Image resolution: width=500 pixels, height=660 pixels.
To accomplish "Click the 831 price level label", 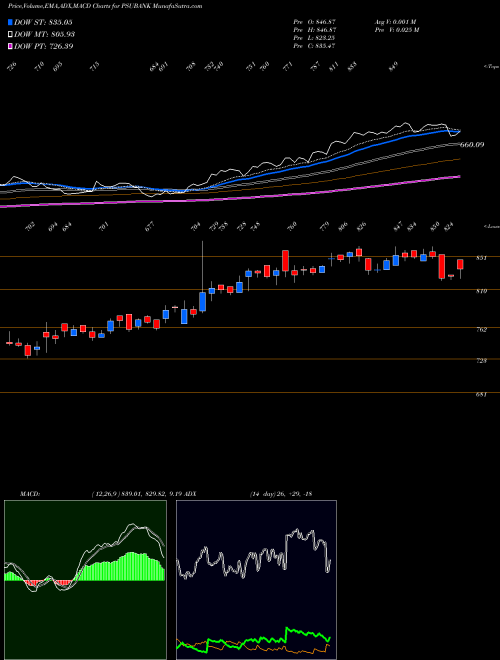I will pyautogui.click(x=481, y=258).
